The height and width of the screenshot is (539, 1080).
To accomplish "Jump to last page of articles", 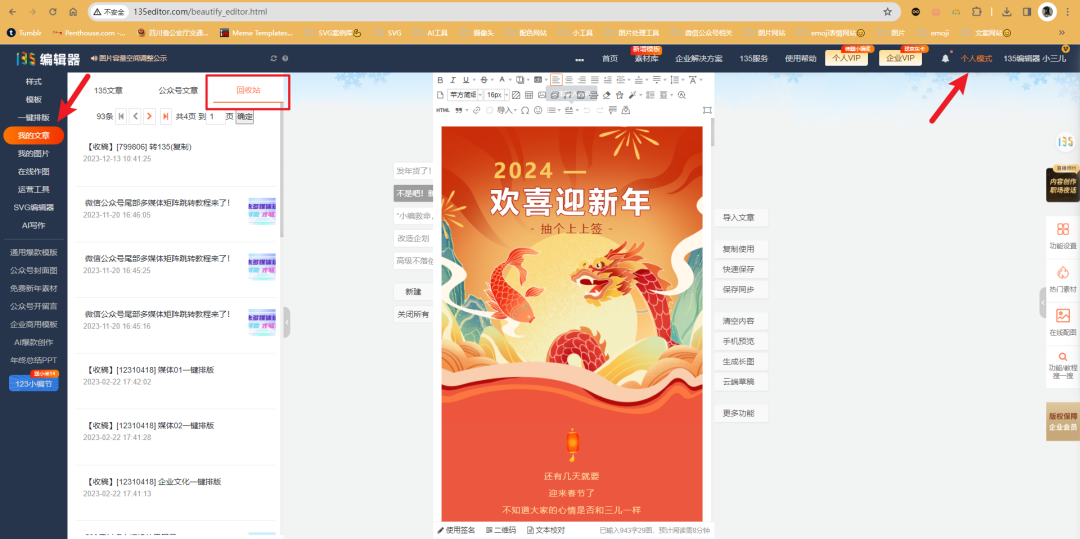I will [x=165, y=116].
